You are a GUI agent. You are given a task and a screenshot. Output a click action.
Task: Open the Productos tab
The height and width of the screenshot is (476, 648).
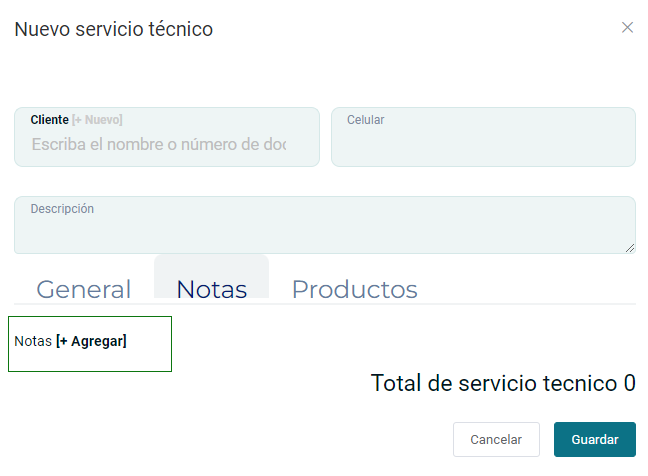pyautogui.click(x=354, y=290)
